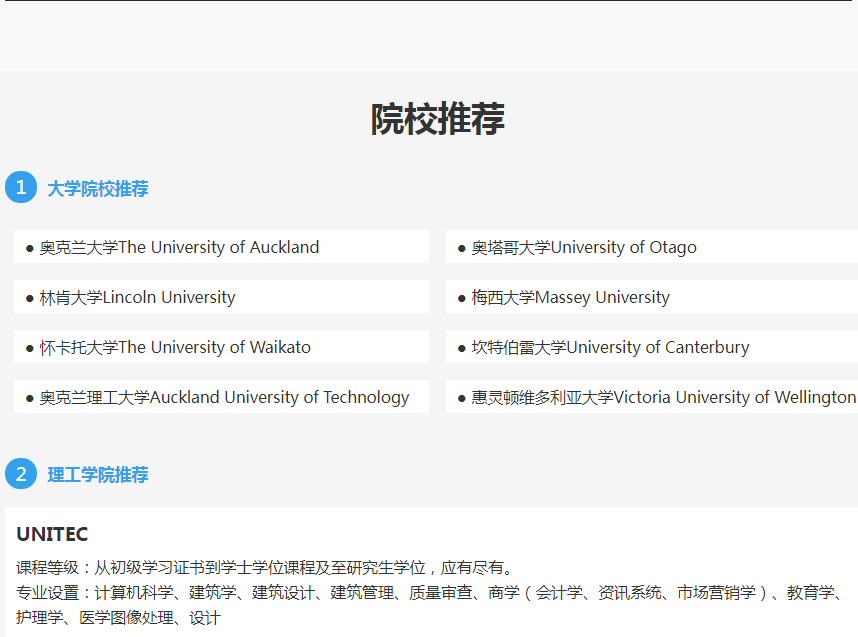Select 奥克兰理工大学Auckland University of Technology entry
The height and width of the screenshot is (637, 858).
pos(222,396)
